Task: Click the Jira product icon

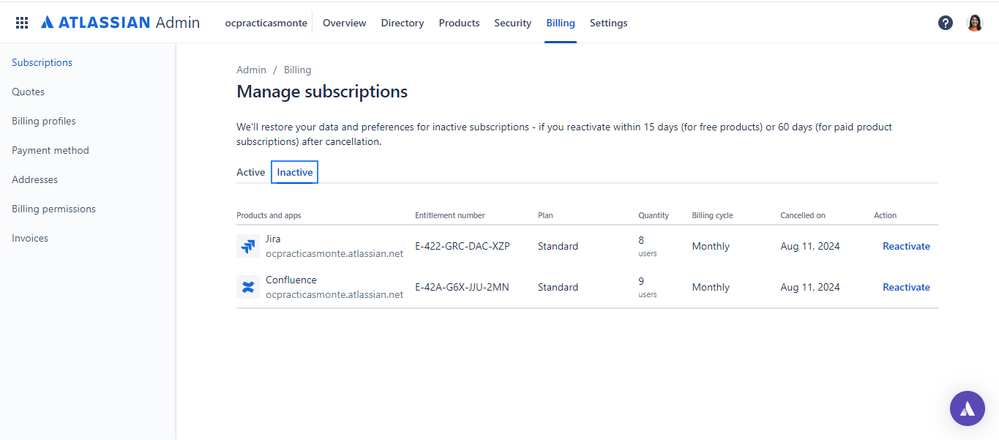Action: (x=248, y=246)
